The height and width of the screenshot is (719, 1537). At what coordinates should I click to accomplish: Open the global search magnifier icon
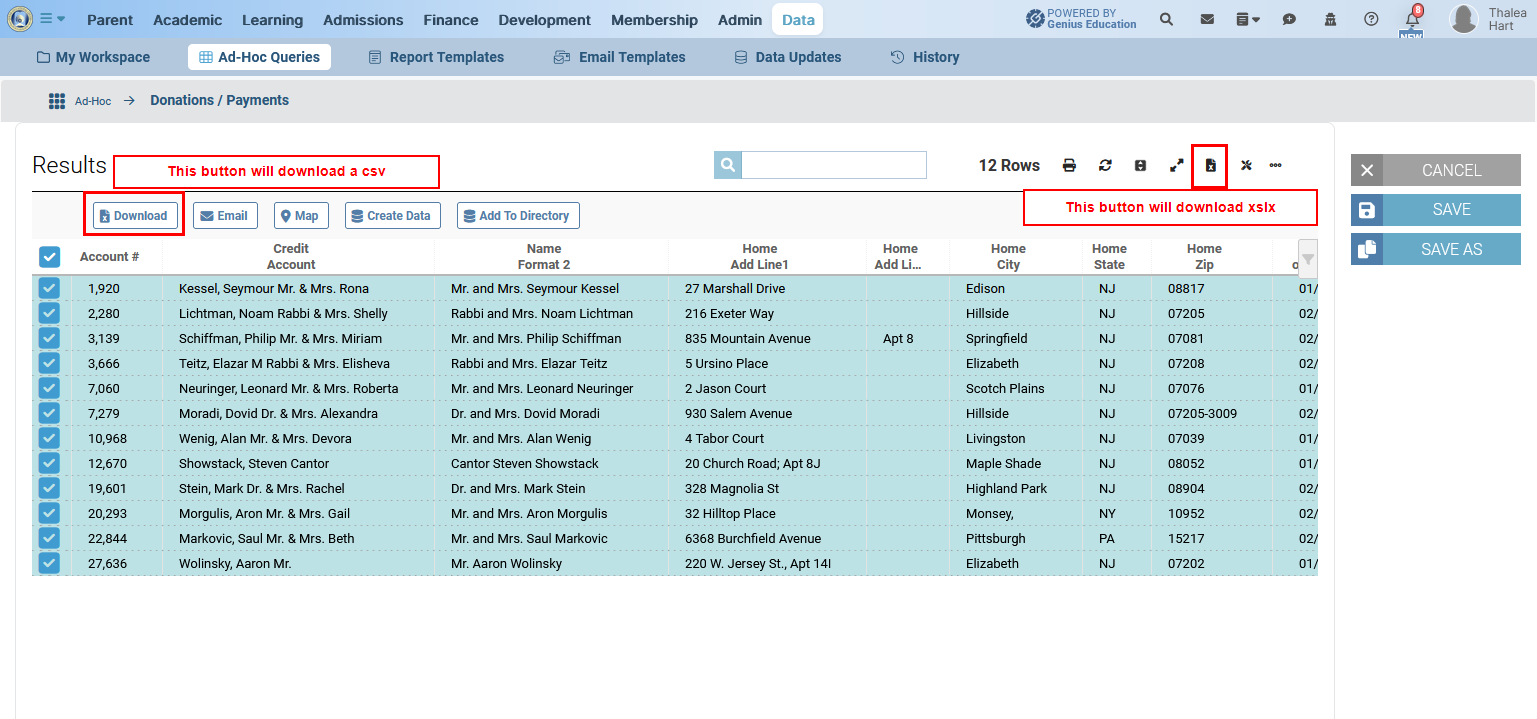(1166, 19)
